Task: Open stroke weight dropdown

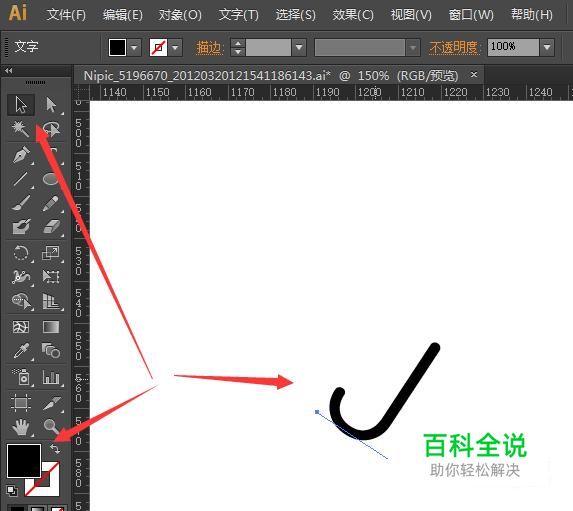Action: coord(299,48)
